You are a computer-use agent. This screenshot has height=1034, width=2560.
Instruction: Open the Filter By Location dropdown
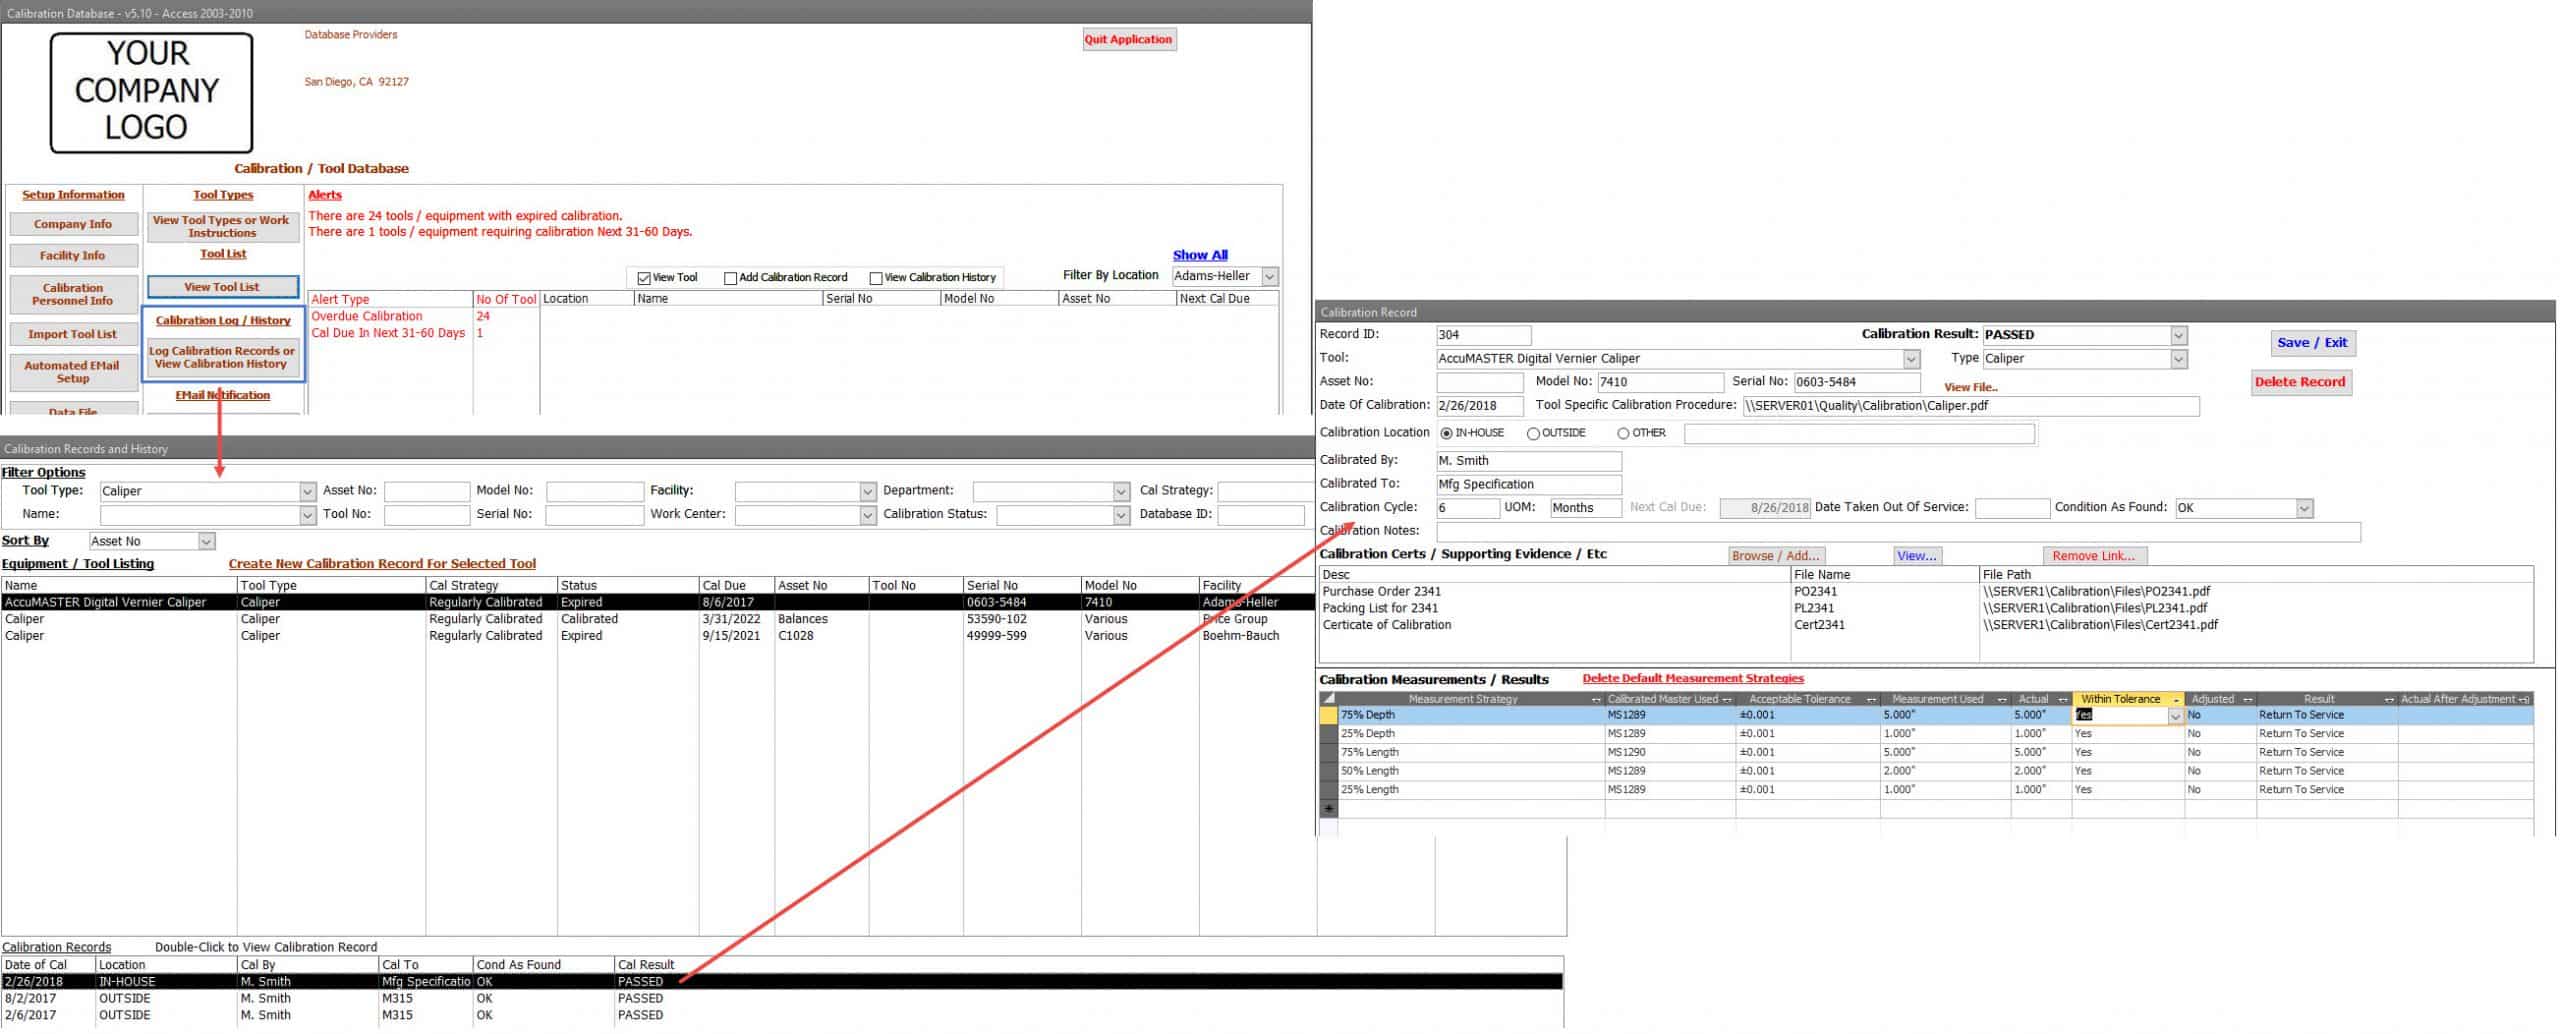1270,276
